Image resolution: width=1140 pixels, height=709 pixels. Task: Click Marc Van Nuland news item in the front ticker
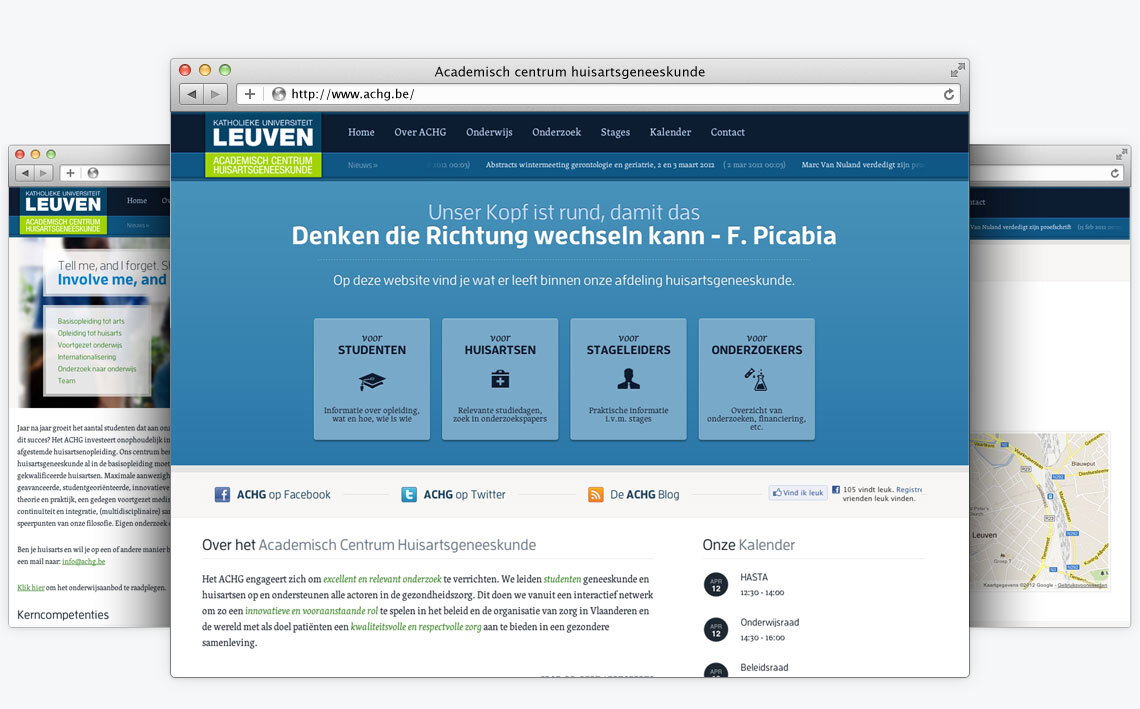point(863,165)
